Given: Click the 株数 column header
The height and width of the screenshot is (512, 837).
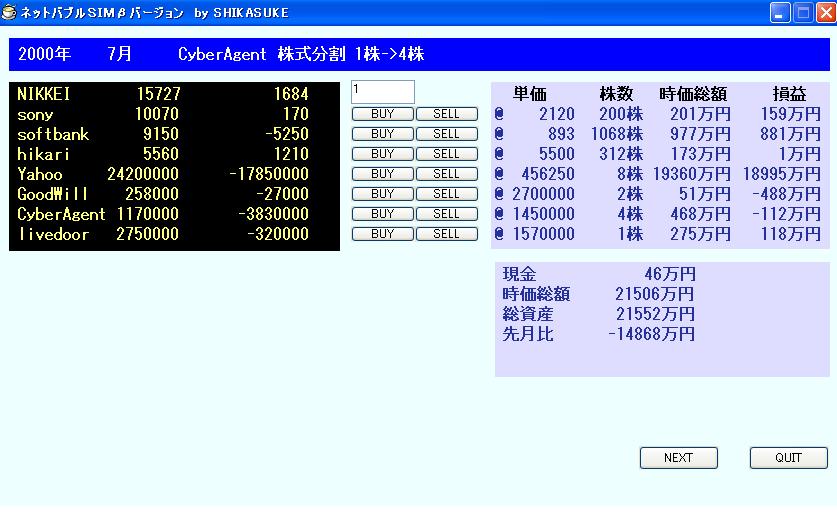Looking at the screenshot, I should pos(616,94).
